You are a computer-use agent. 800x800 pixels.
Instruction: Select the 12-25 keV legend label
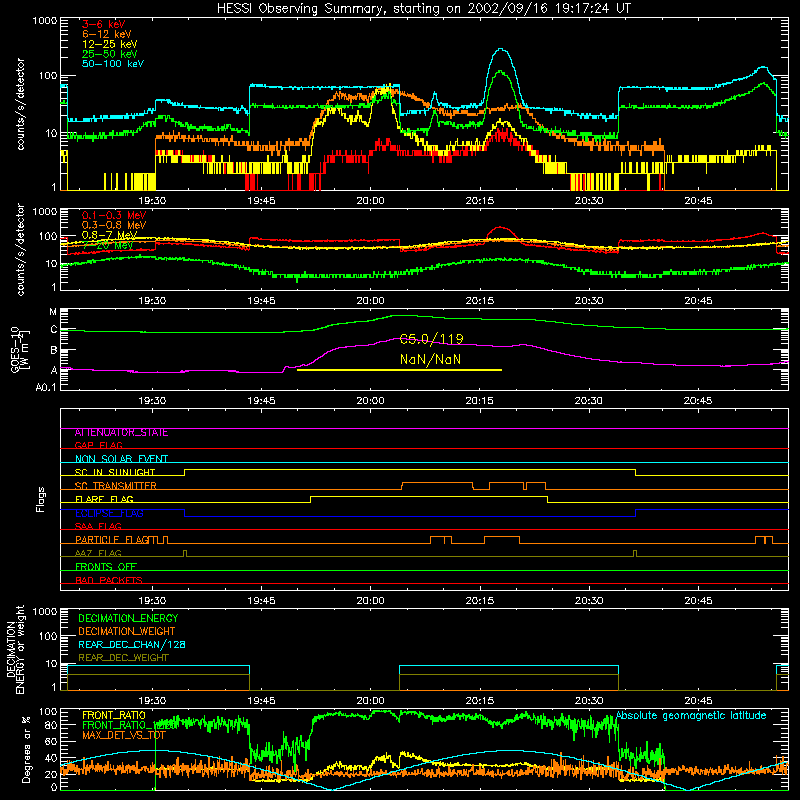(x=110, y=44)
